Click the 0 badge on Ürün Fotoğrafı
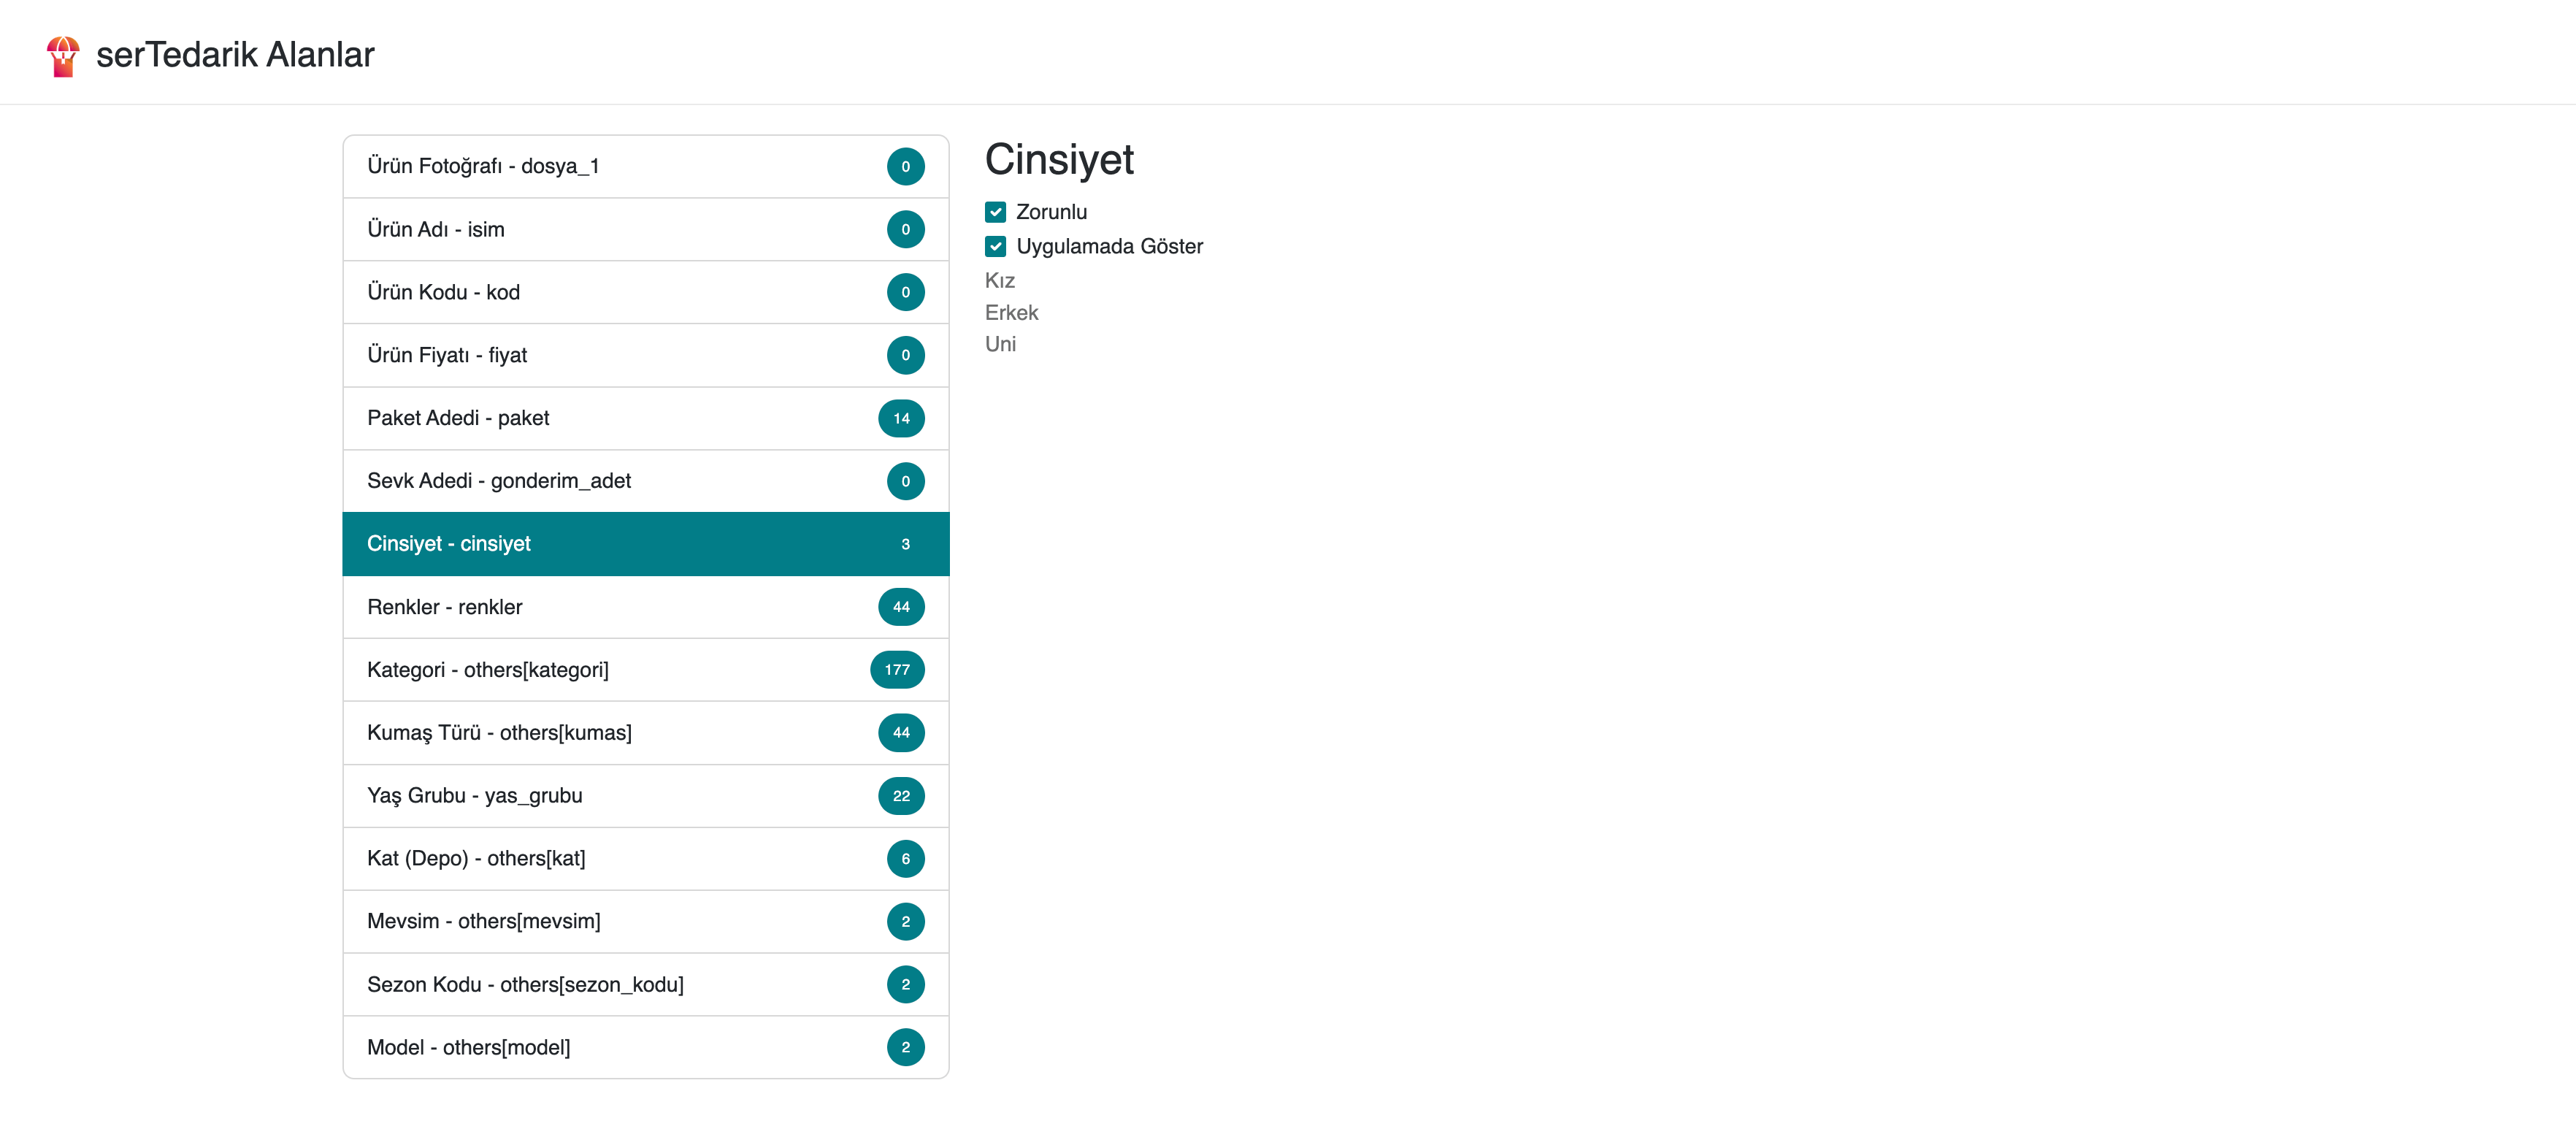Screen dimensions: 2576x1148 tap(905, 166)
